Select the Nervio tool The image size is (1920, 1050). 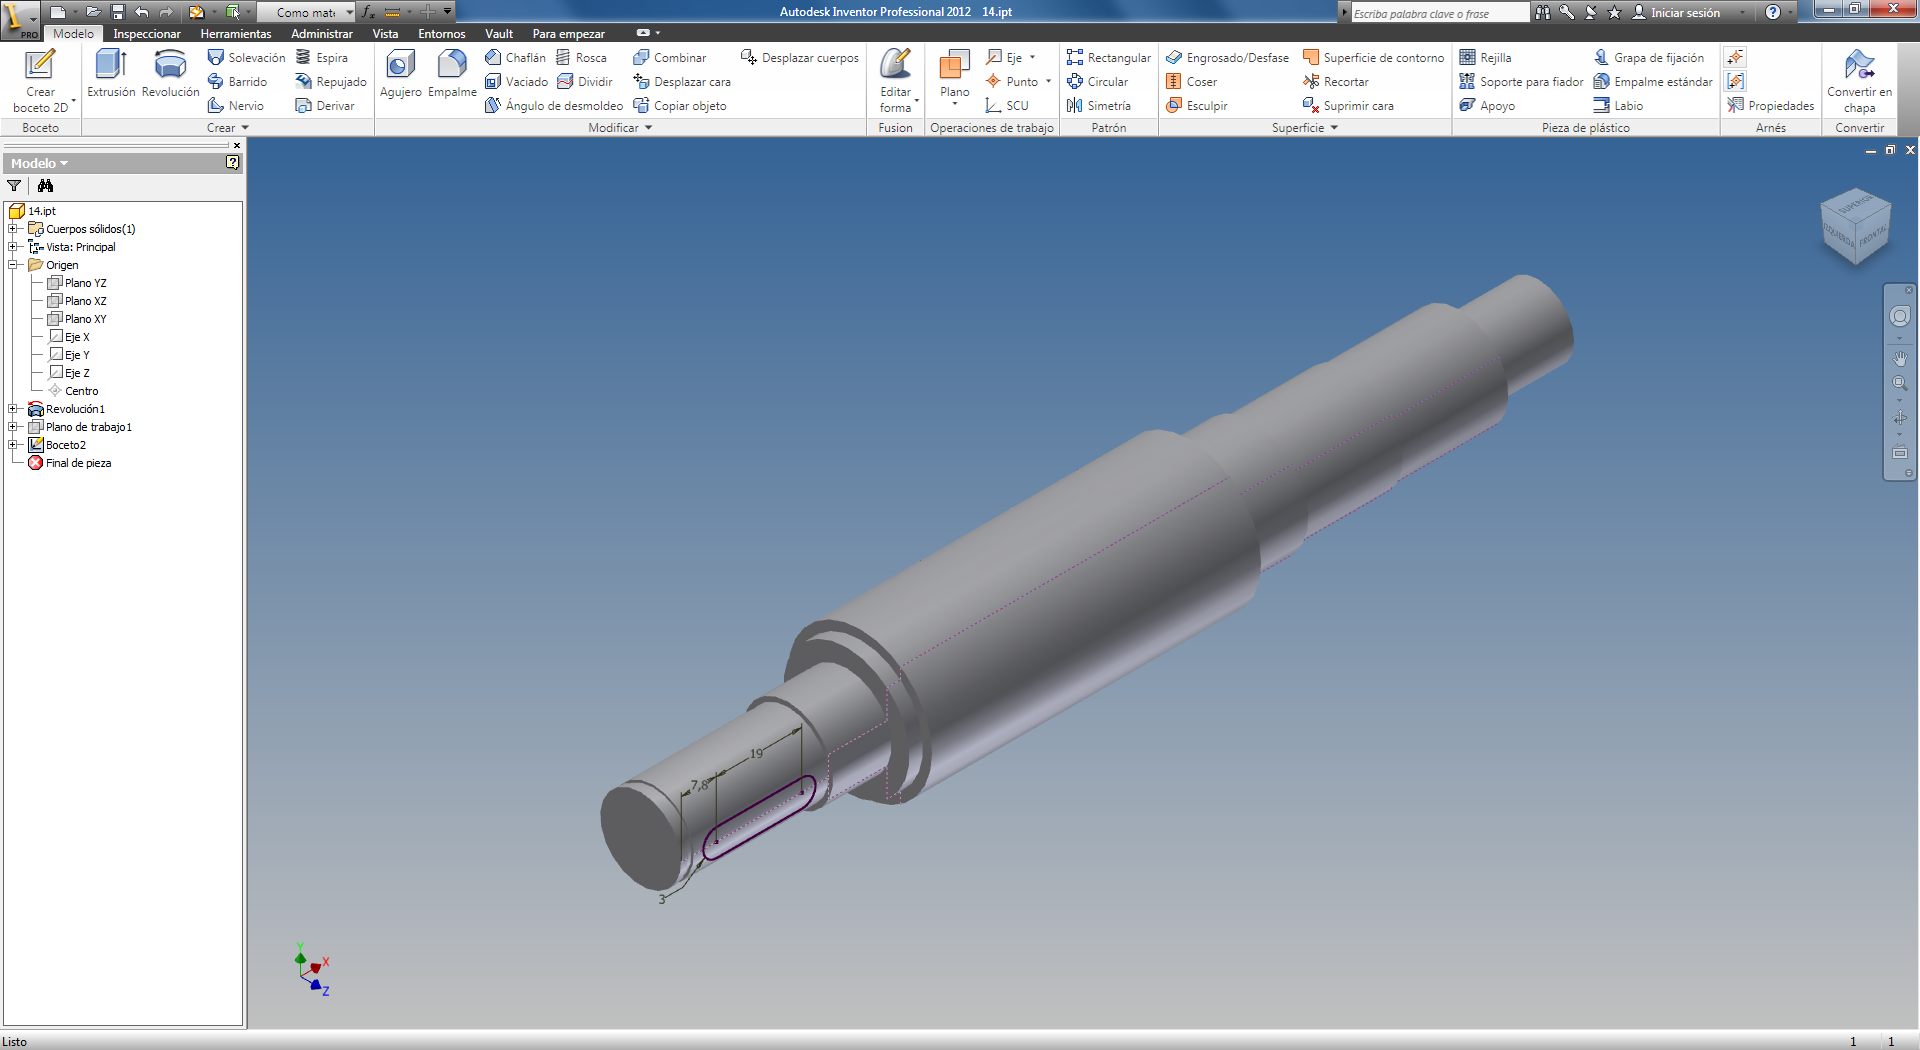pyautogui.click(x=236, y=106)
